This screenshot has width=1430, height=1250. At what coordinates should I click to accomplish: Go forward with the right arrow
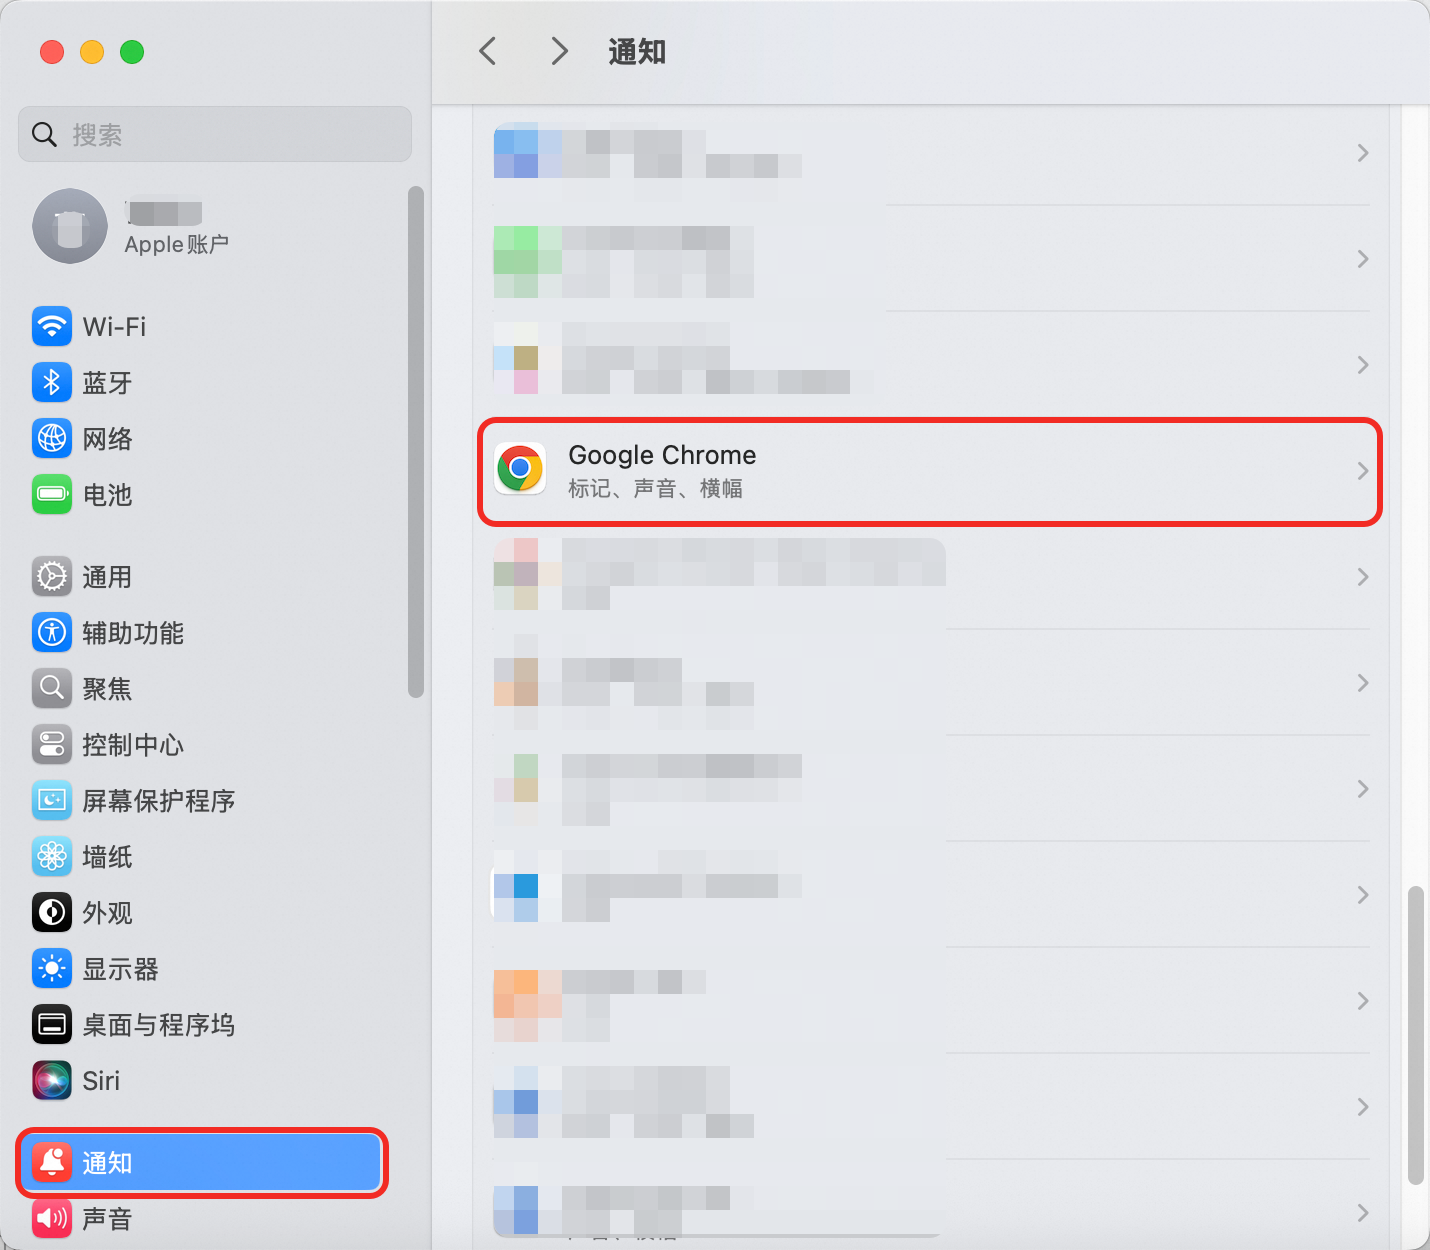559,52
